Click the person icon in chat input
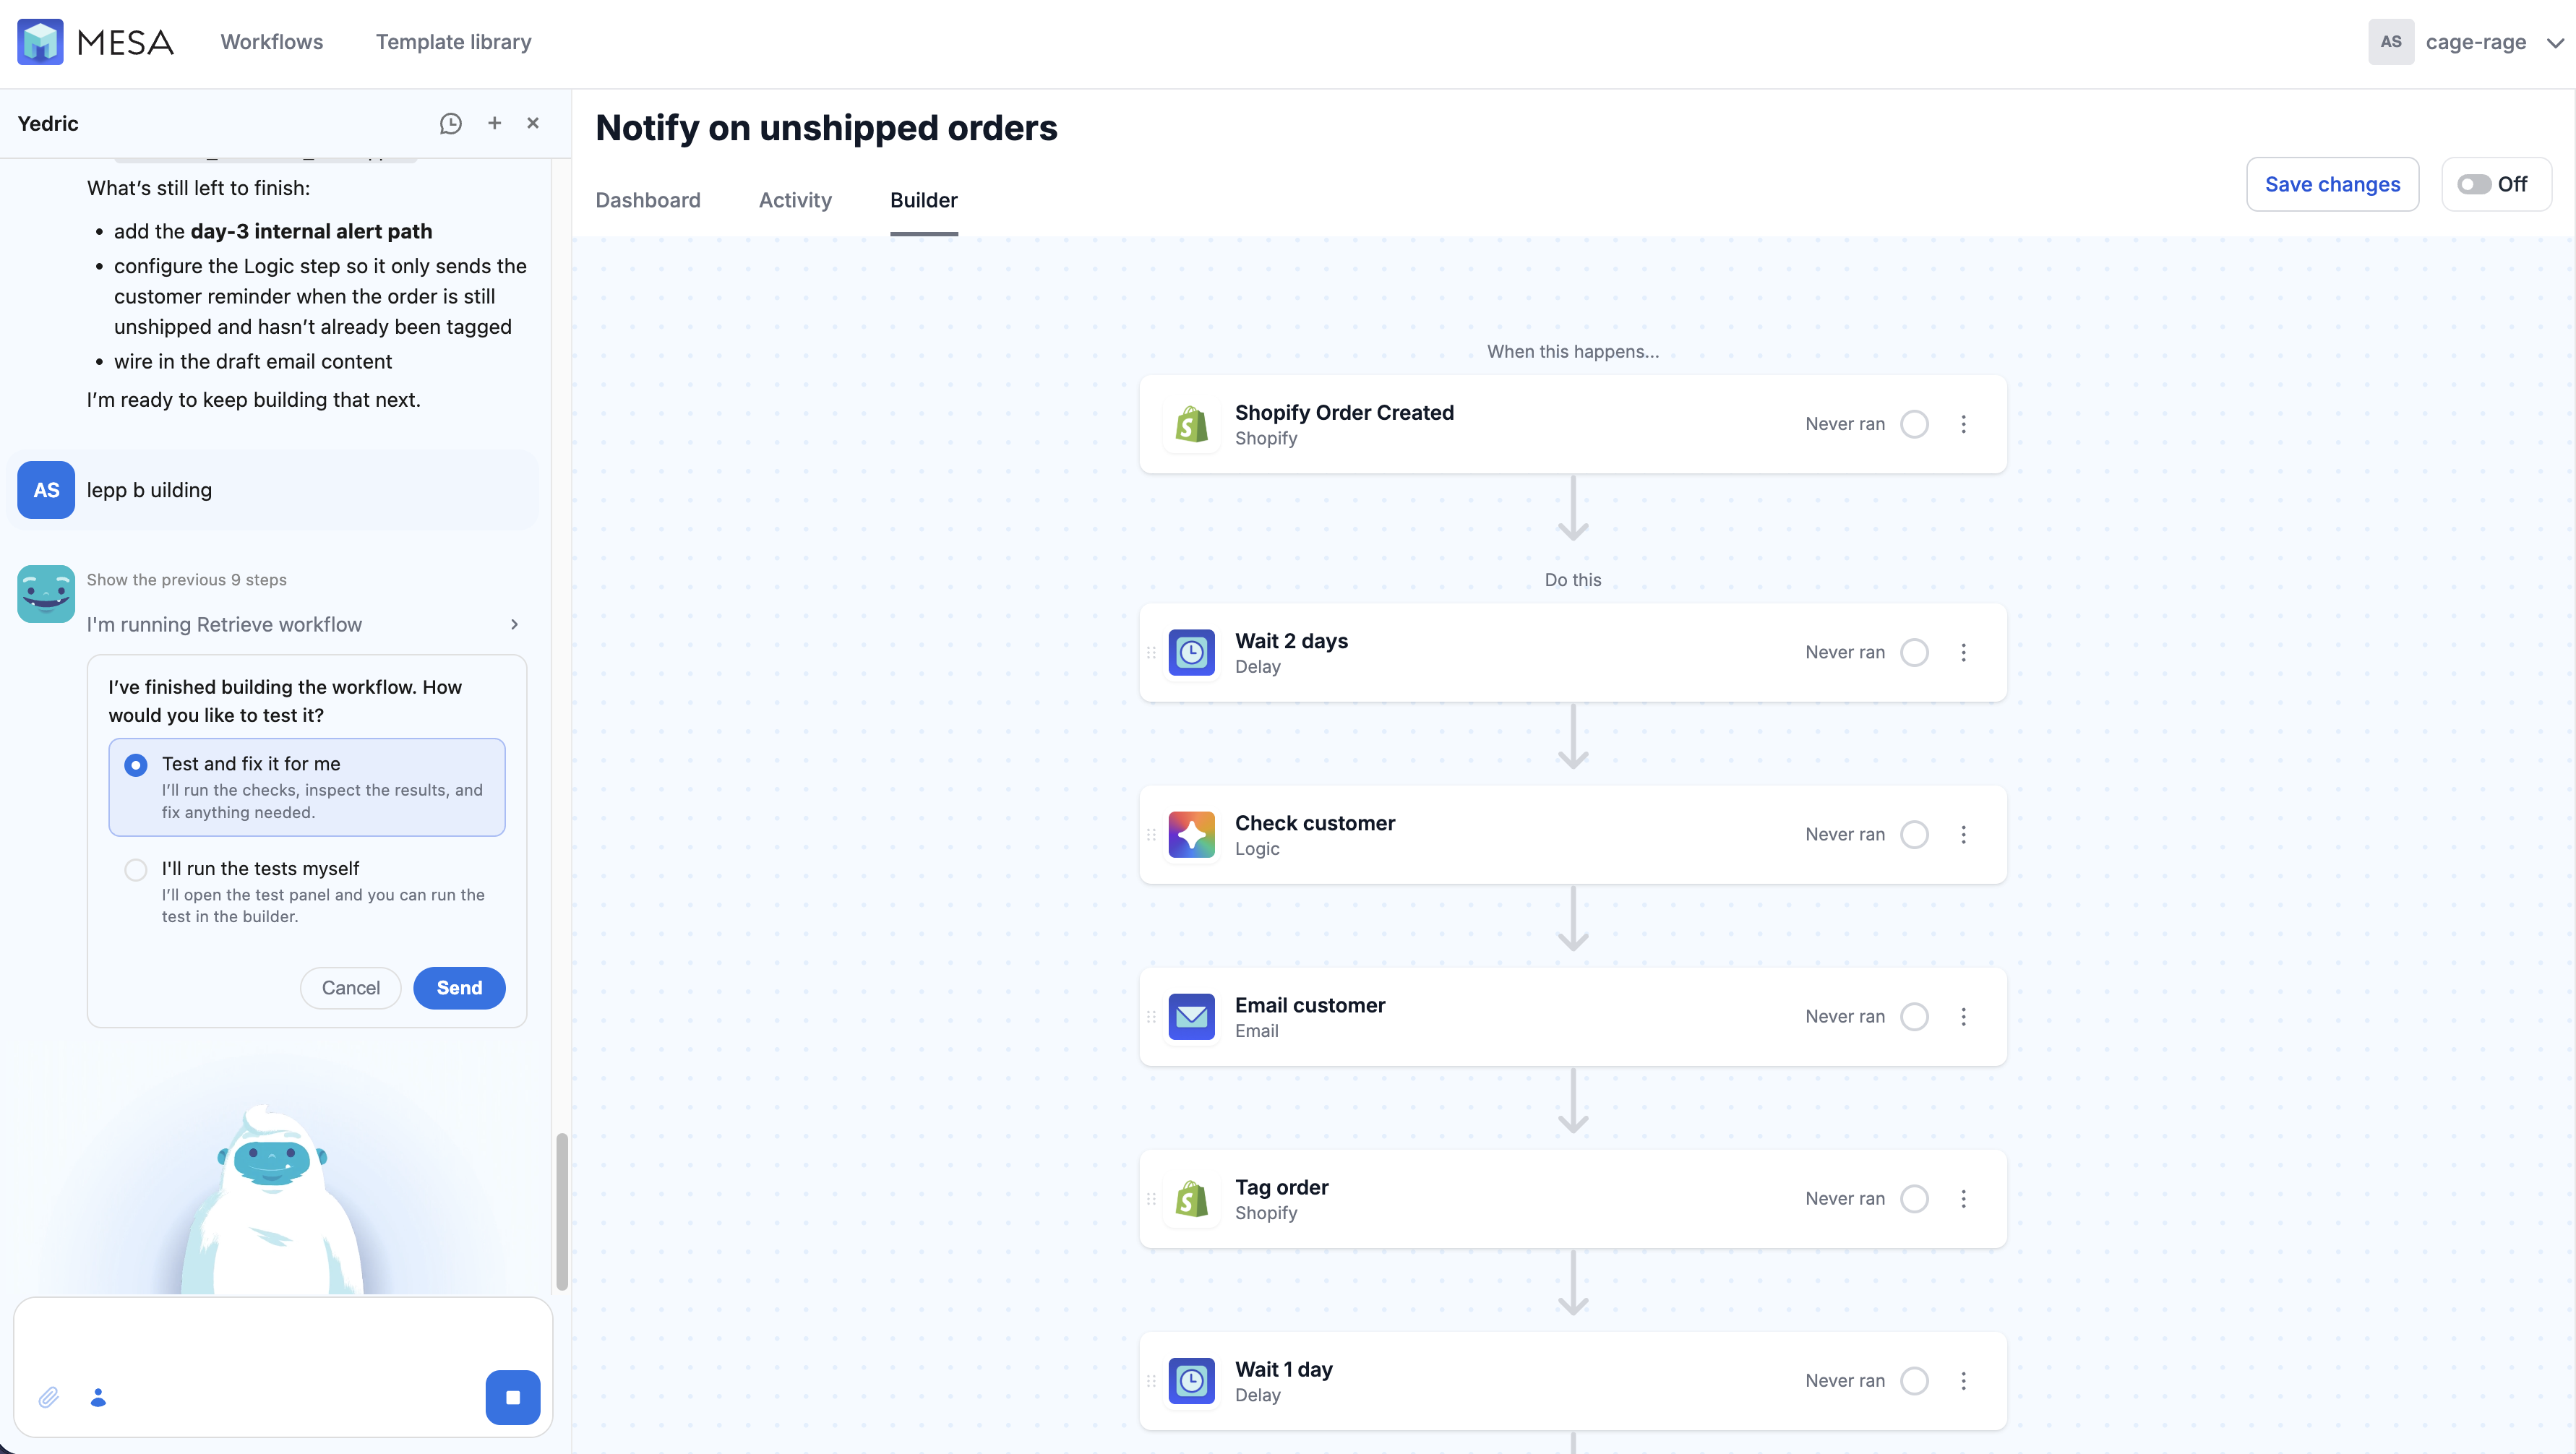Screen dimensions: 2576x1454 point(98,1397)
